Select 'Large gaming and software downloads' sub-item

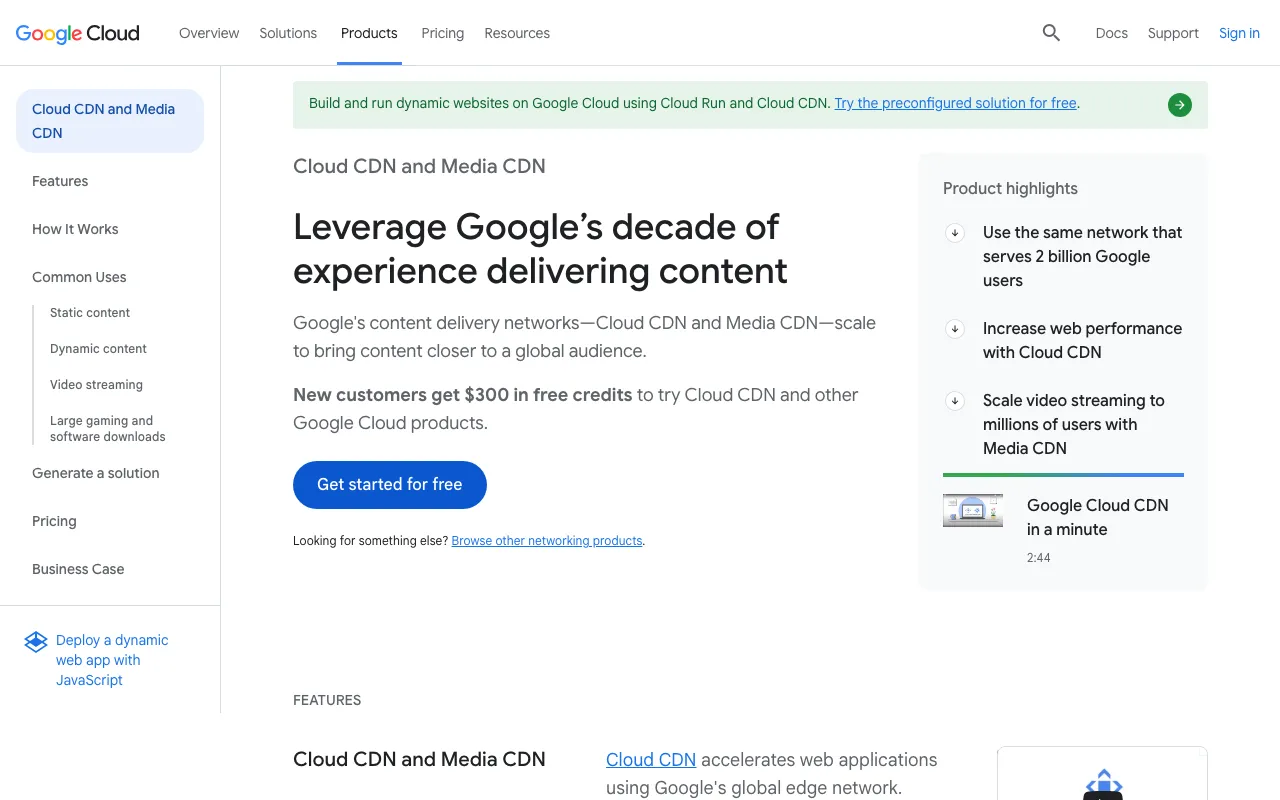coord(108,429)
